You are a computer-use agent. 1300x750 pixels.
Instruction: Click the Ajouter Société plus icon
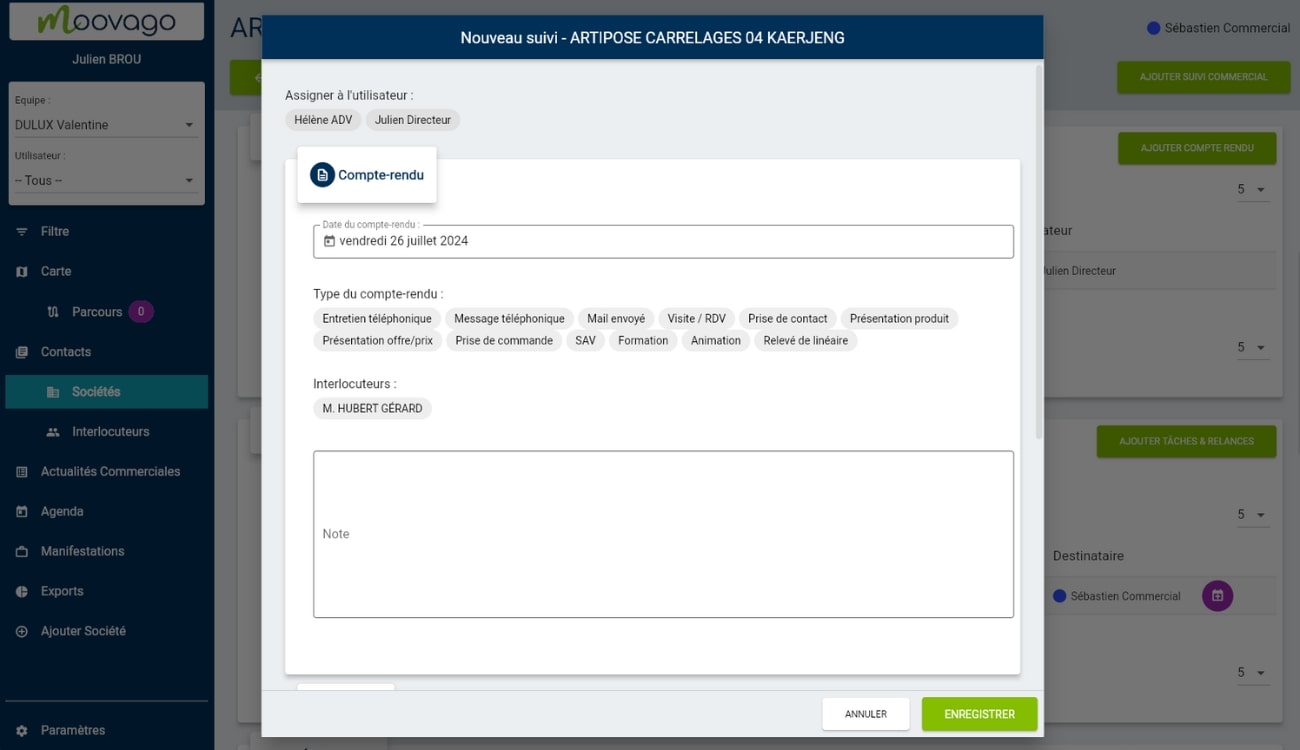pyautogui.click(x=22, y=632)
